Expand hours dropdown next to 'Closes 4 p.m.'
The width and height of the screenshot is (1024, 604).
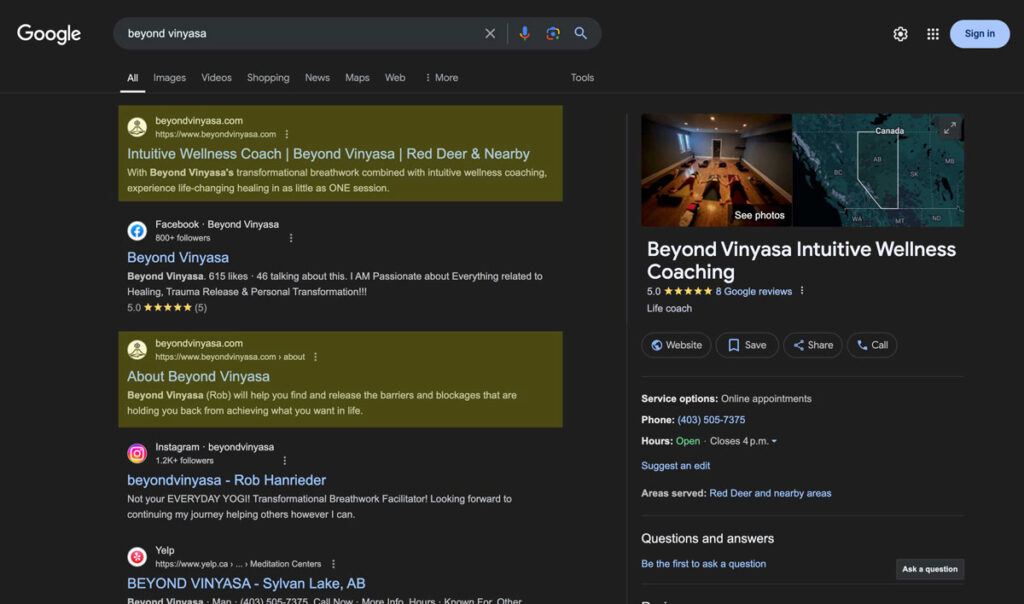[x=775, y=441]
